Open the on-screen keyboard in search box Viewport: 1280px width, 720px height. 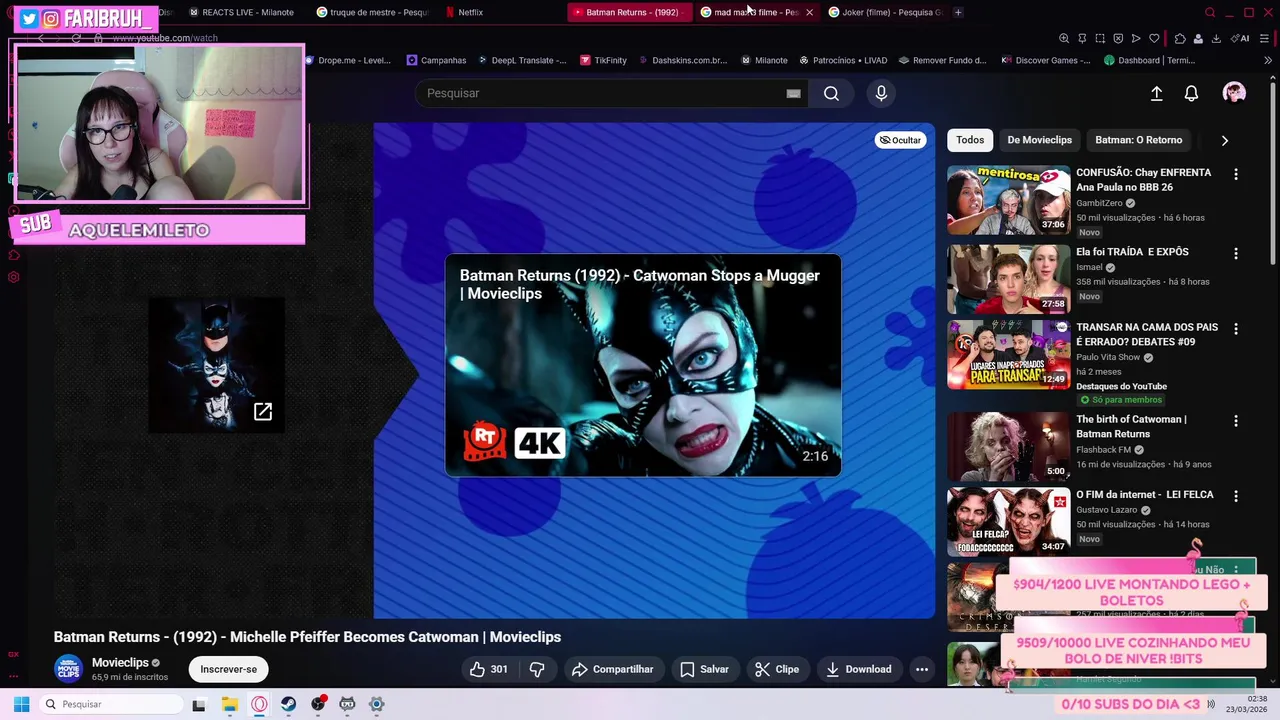click(793, 93)
